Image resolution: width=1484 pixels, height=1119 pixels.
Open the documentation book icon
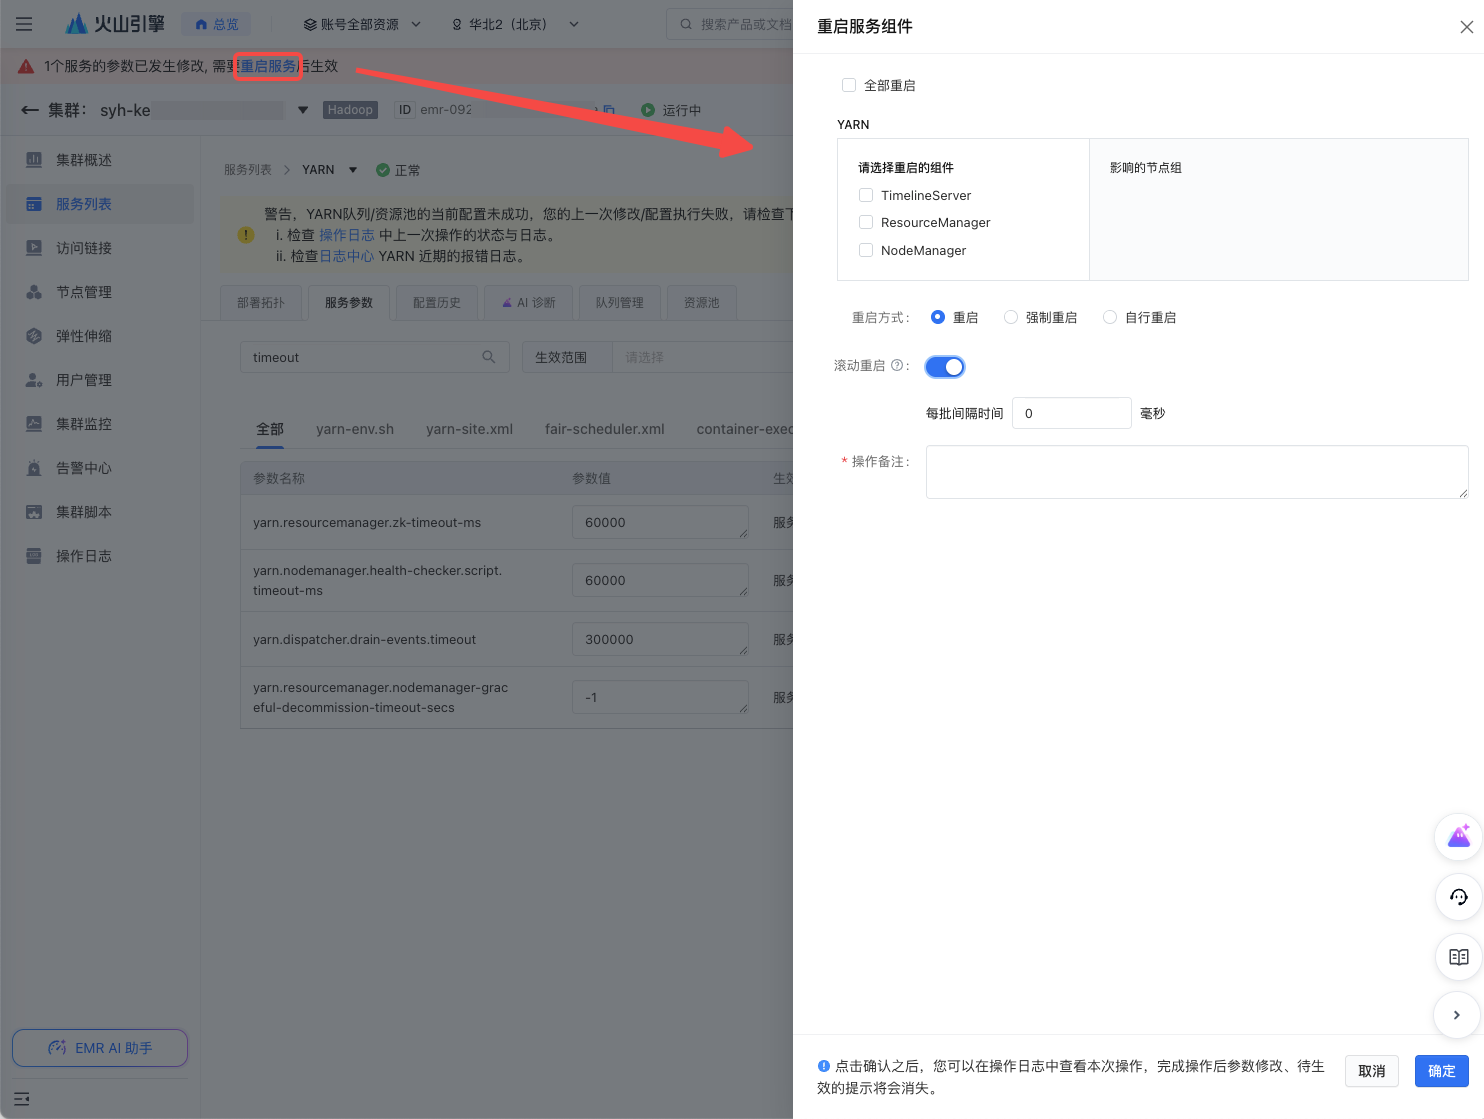(x=1459, y=957)
